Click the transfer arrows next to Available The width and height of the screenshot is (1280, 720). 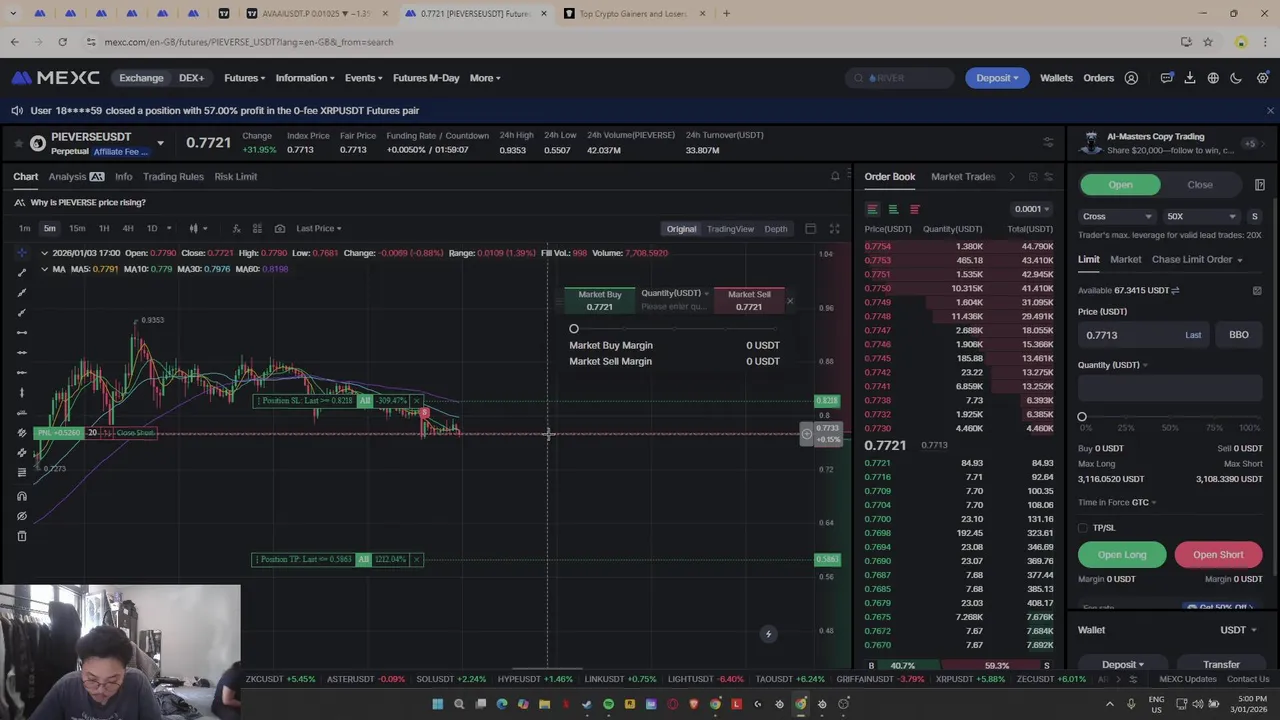click(x=1175, y=290)
